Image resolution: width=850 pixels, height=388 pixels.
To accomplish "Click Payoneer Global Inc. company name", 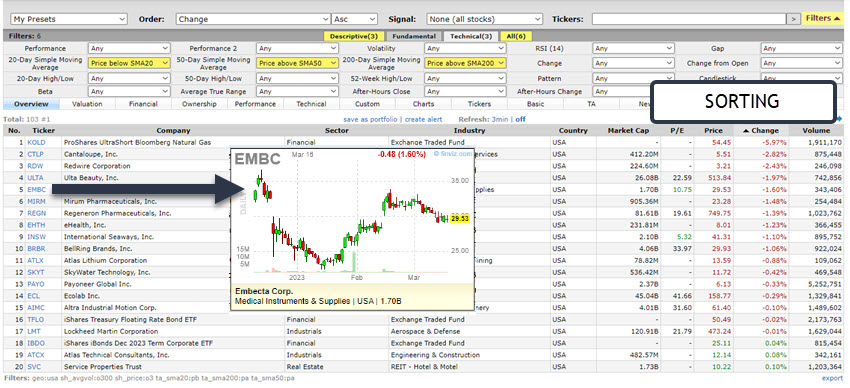I will click(98, 284).
